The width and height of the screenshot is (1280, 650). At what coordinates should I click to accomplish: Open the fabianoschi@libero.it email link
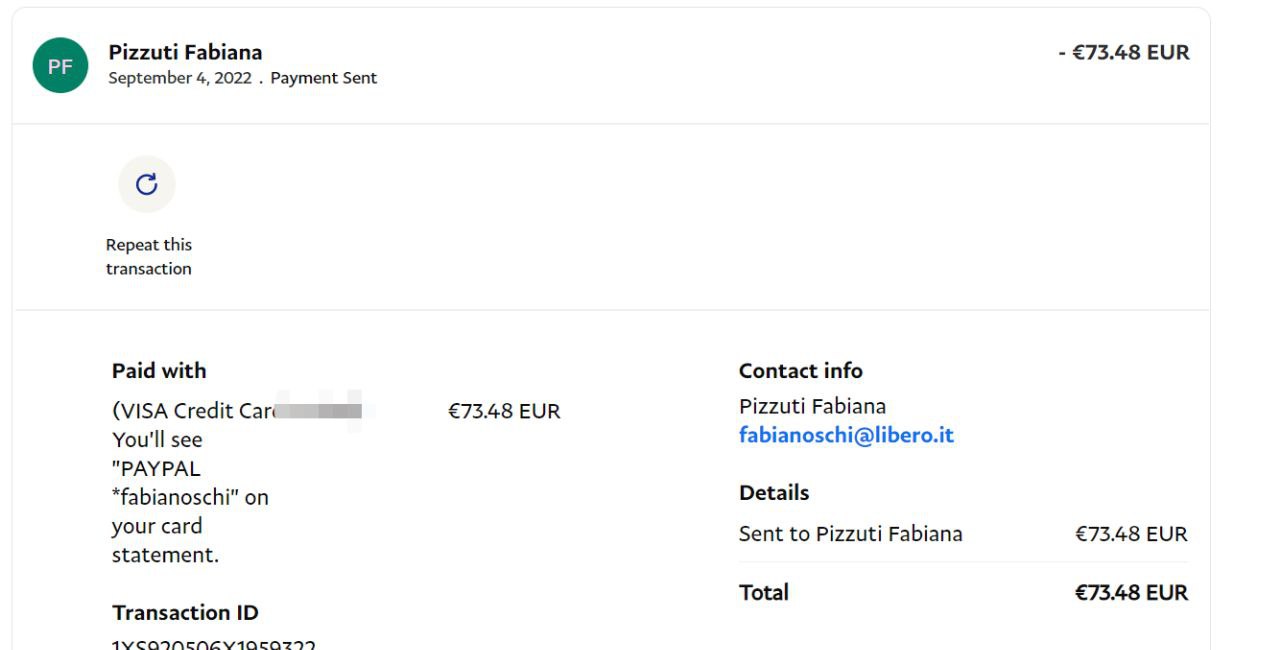click(846, 436)
